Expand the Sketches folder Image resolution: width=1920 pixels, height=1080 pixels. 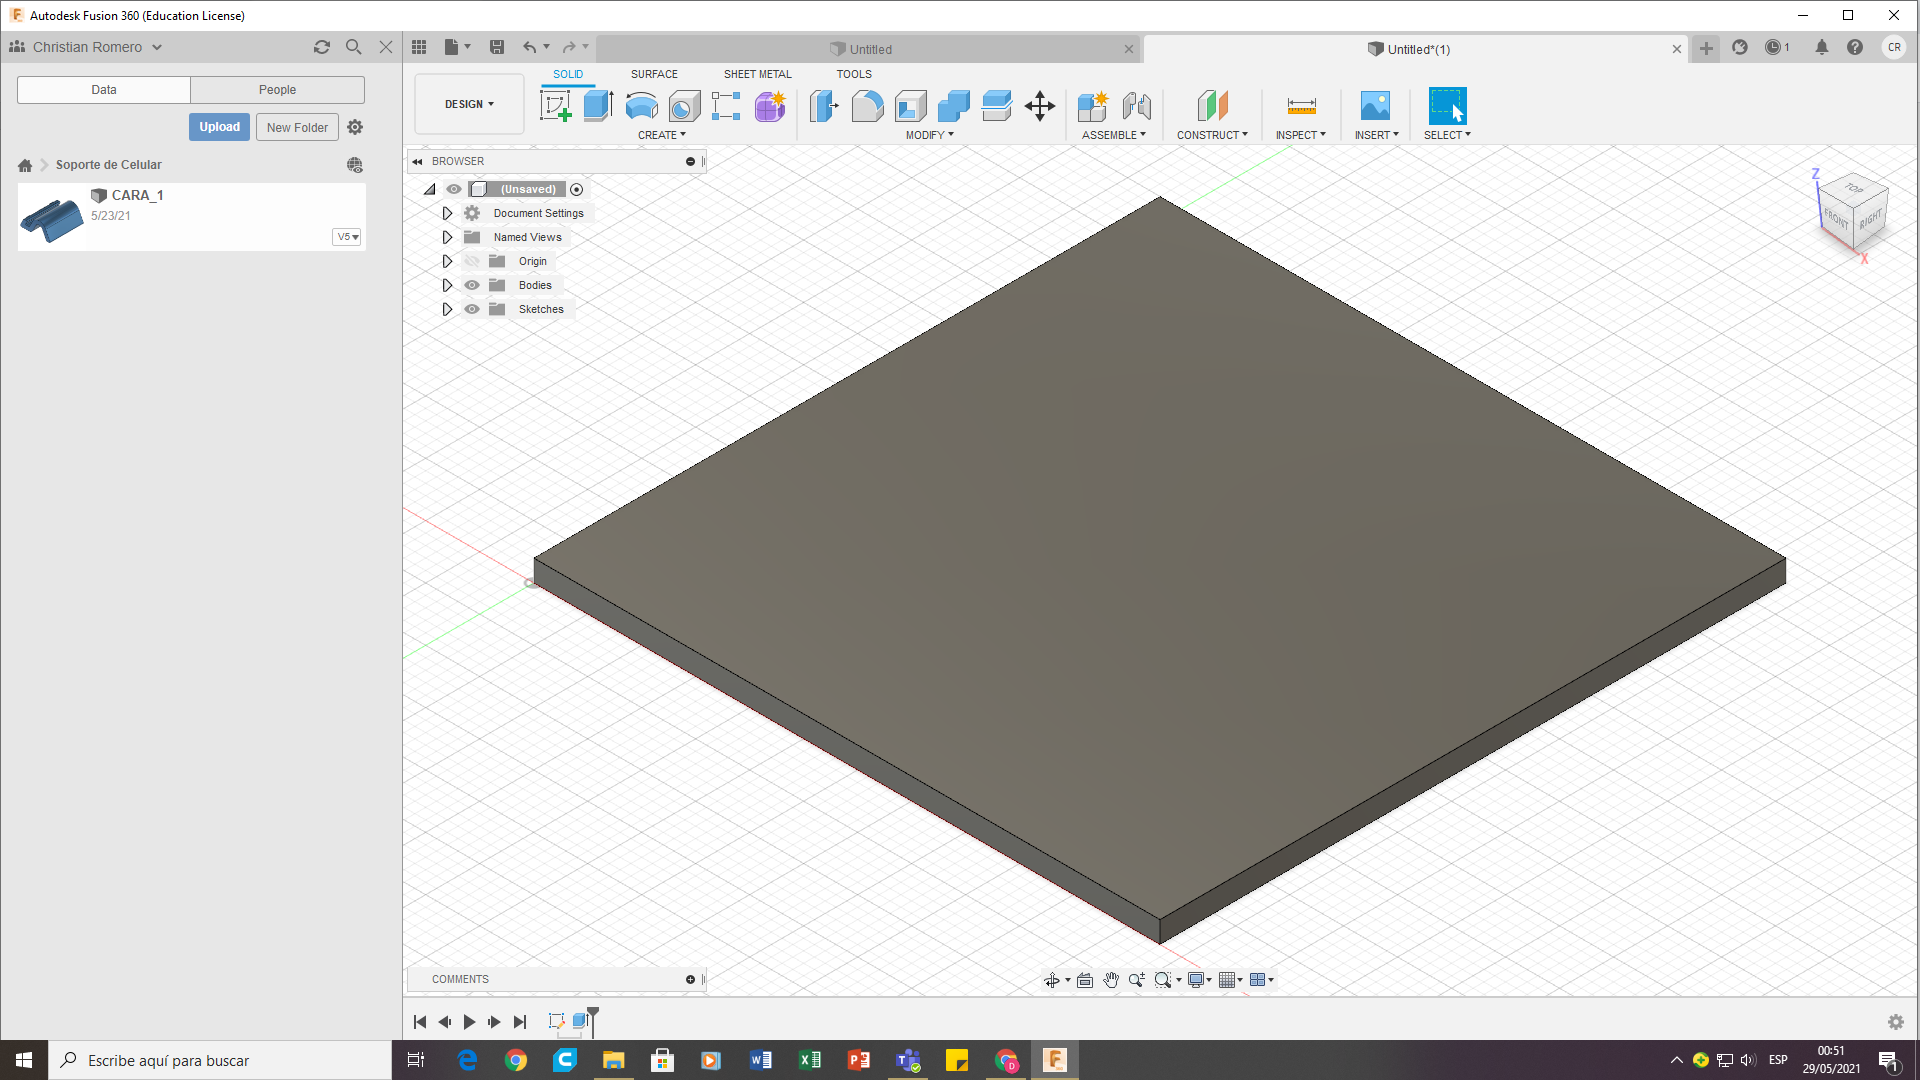(x=447, y=309)
